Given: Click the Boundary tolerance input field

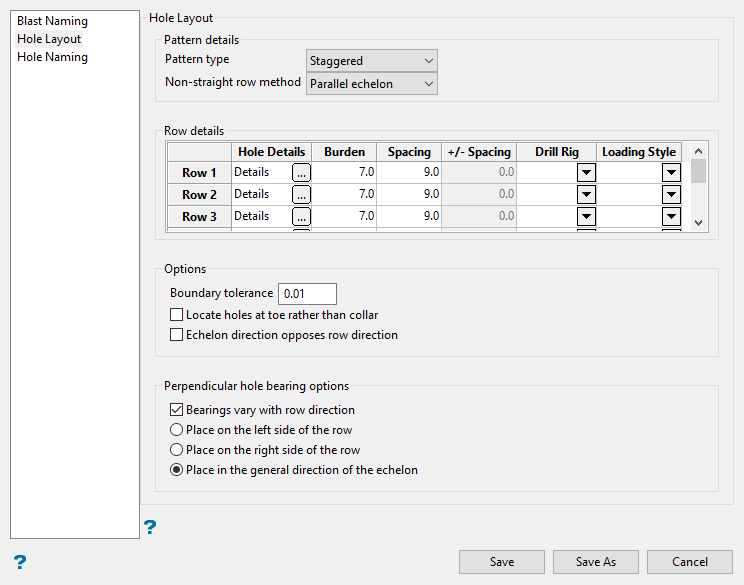Looking at the screenshot, I should [x=307, y=294].
